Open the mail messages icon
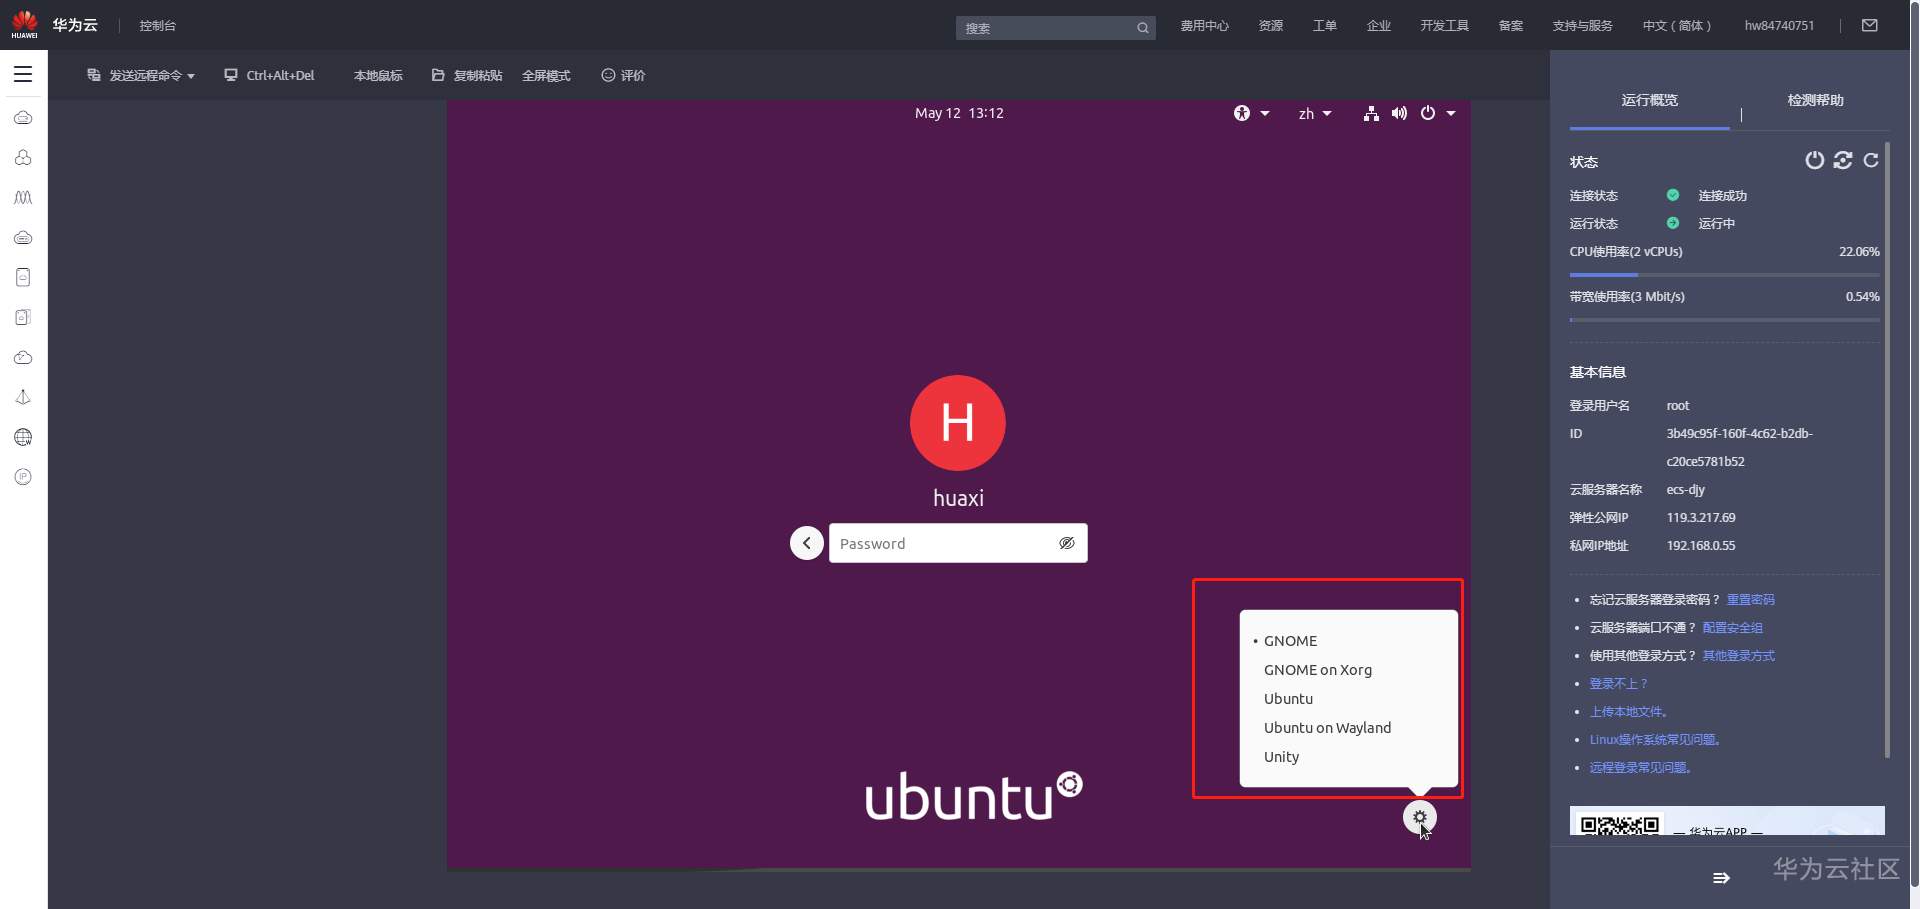The width and height of the screenshot is (1920, 909). coord(1870,25)
